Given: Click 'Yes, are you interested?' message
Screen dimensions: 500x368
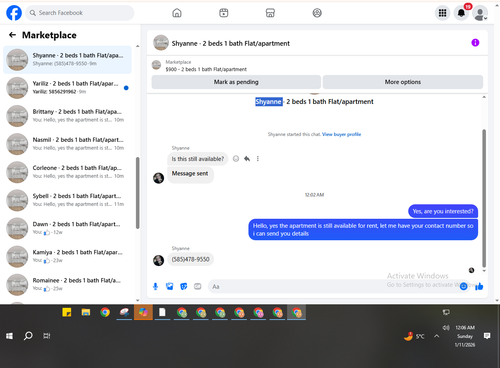Looking at the screenshot, I should (x=443, y=211).
